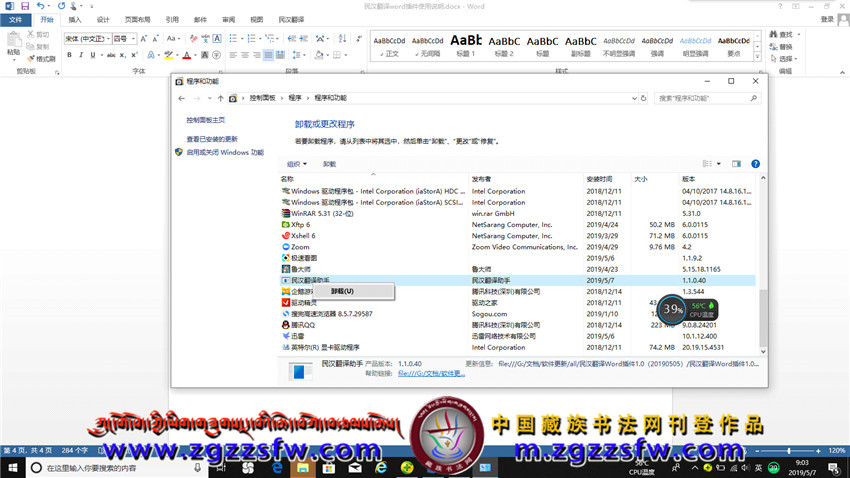Click the numbered list icon in Word
The height and width of the screenshot is (478, 850).
pos(251,38)
